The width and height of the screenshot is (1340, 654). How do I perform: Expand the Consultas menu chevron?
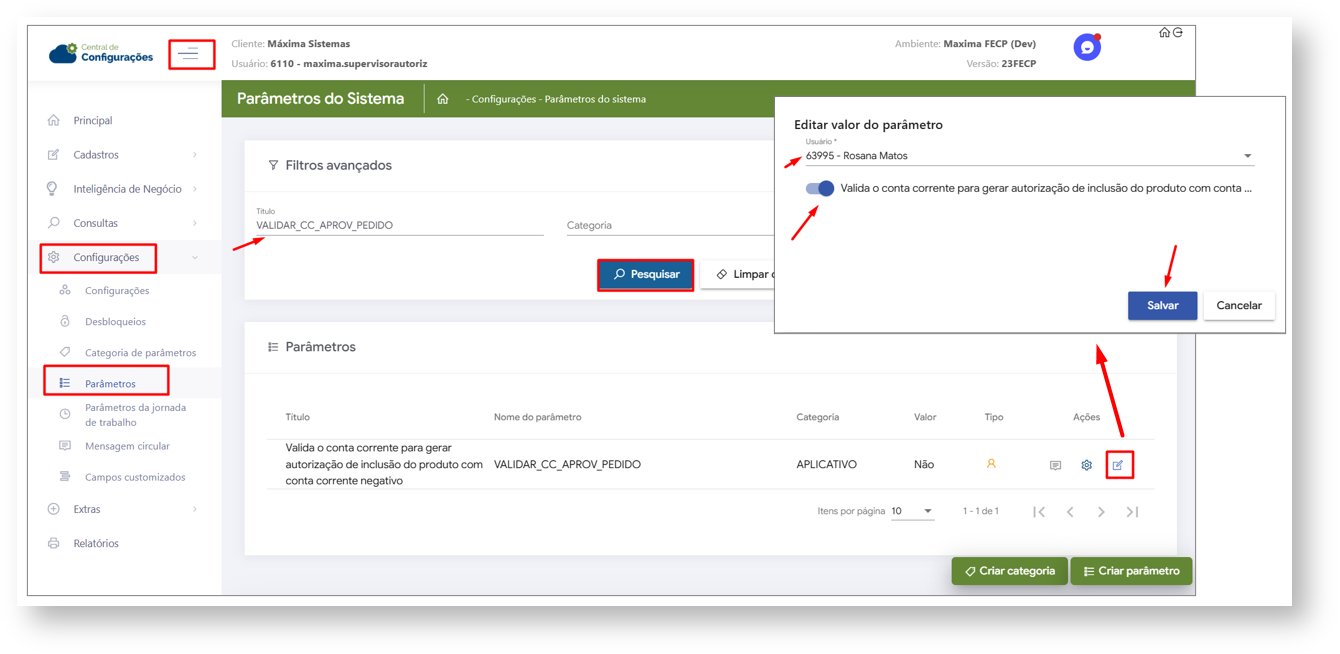pyautogui.click(x=195, y=223)
